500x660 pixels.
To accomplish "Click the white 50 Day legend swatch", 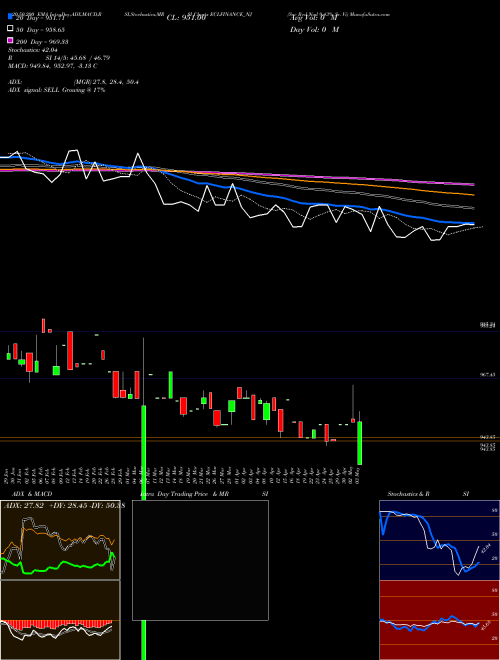I will click(10, 29).
